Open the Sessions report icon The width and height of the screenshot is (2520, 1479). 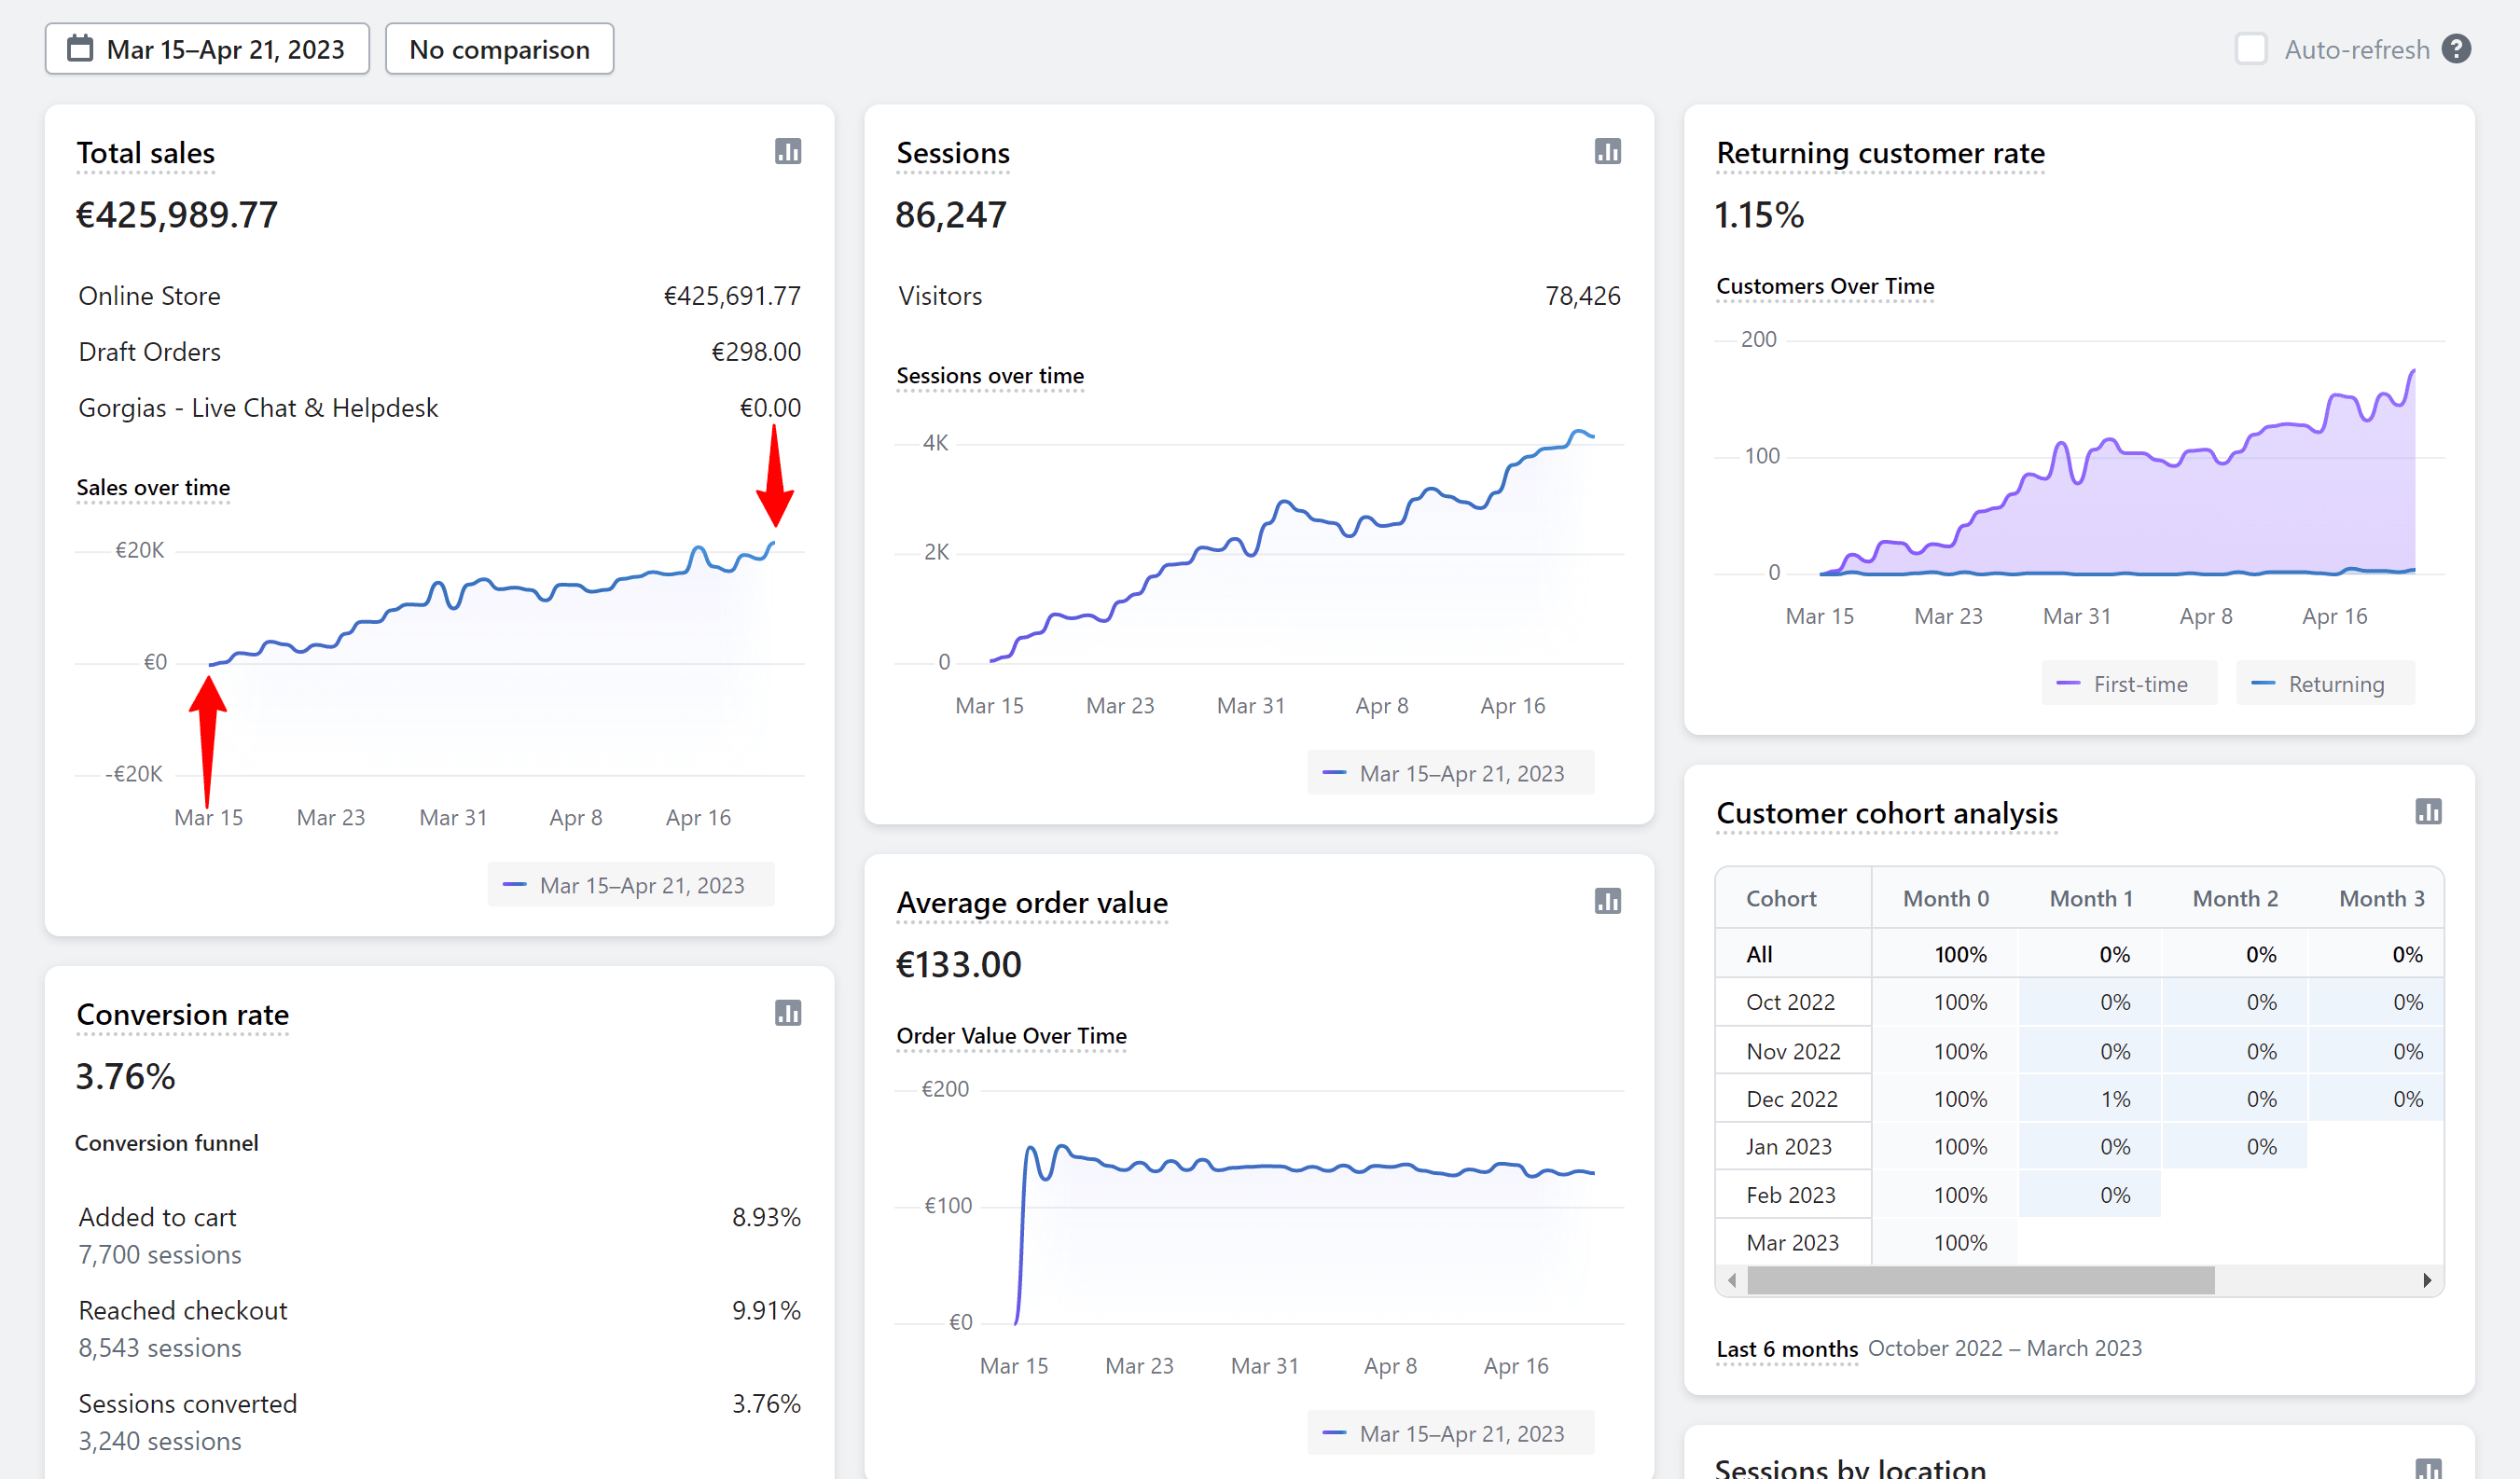click(x=1607, y=152)
